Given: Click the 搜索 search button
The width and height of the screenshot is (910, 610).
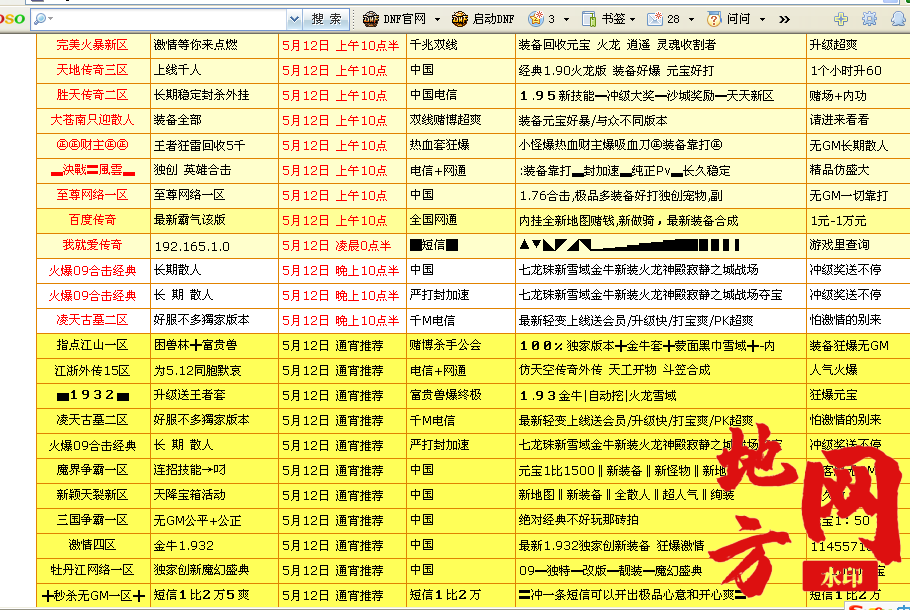Looking at the screenshot, I should 327,19.
